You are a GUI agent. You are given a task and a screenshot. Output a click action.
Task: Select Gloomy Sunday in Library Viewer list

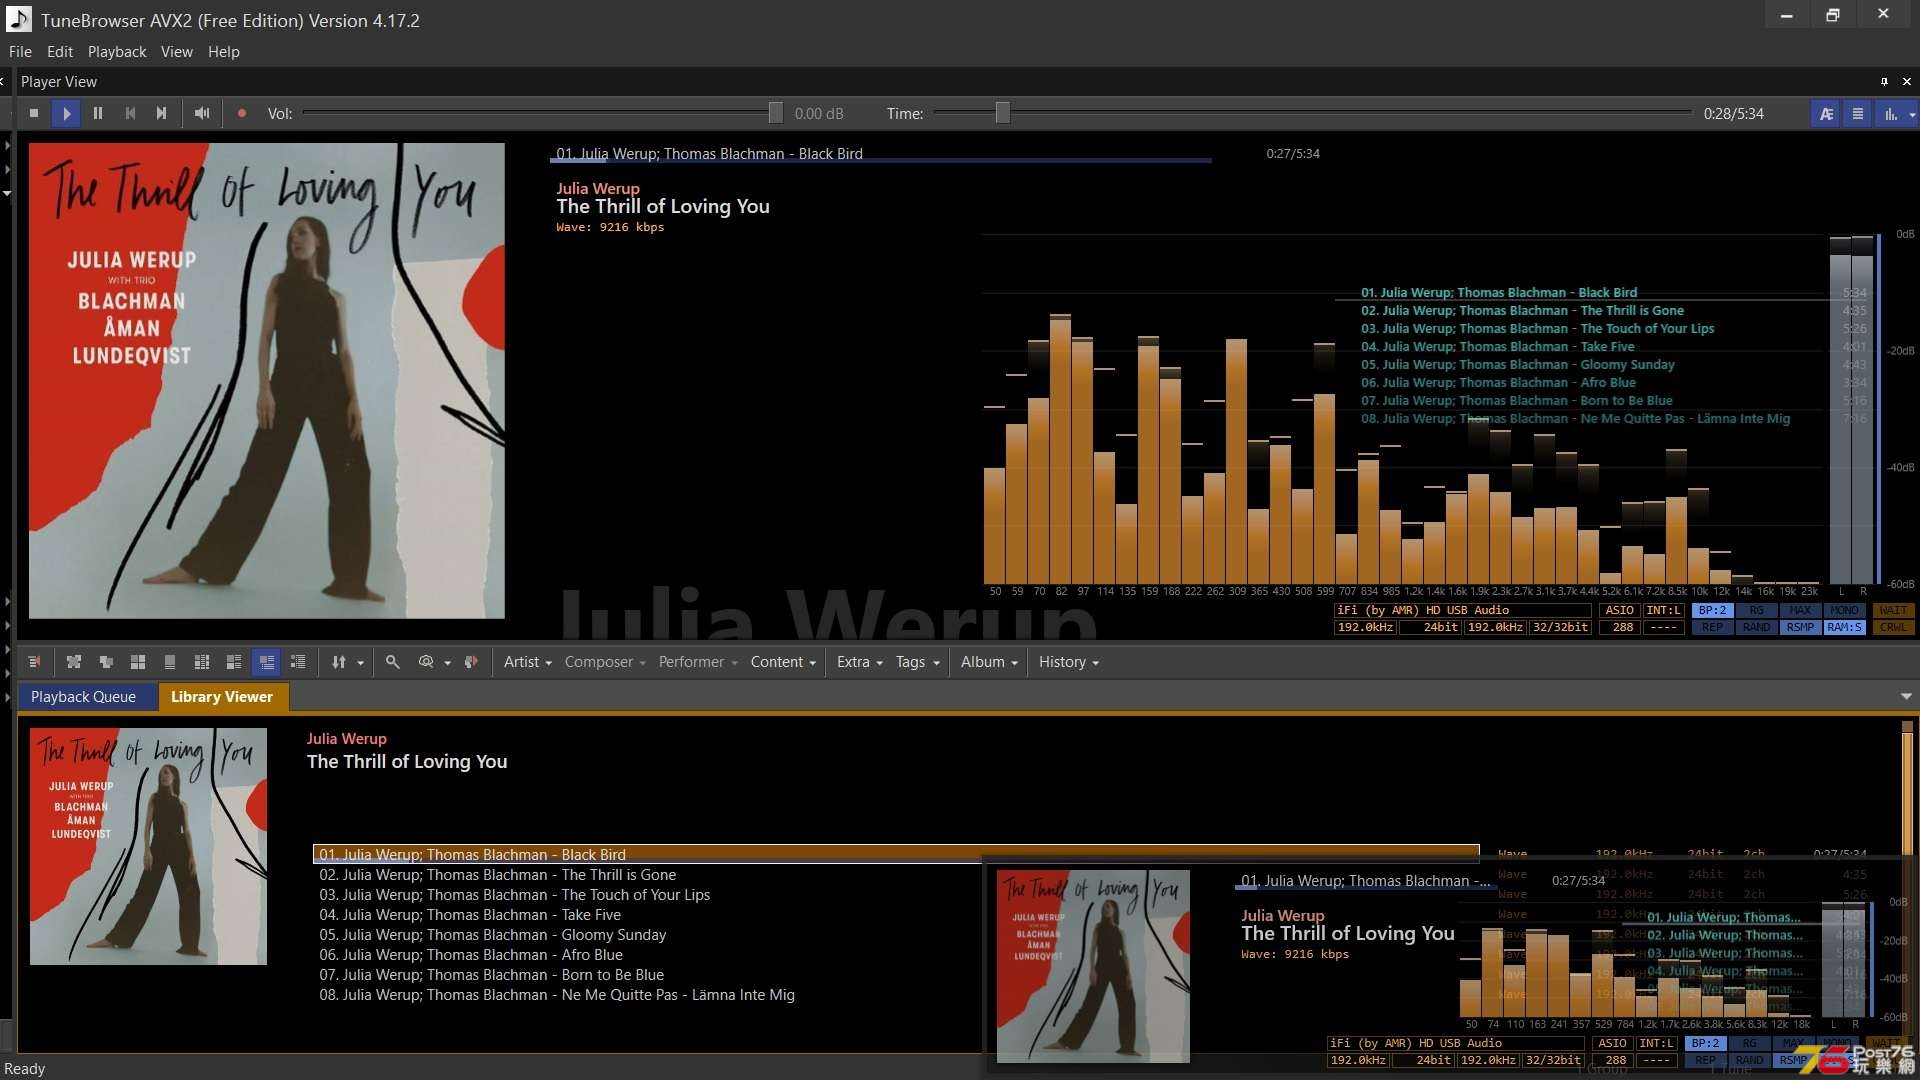(x=492, y=935)
